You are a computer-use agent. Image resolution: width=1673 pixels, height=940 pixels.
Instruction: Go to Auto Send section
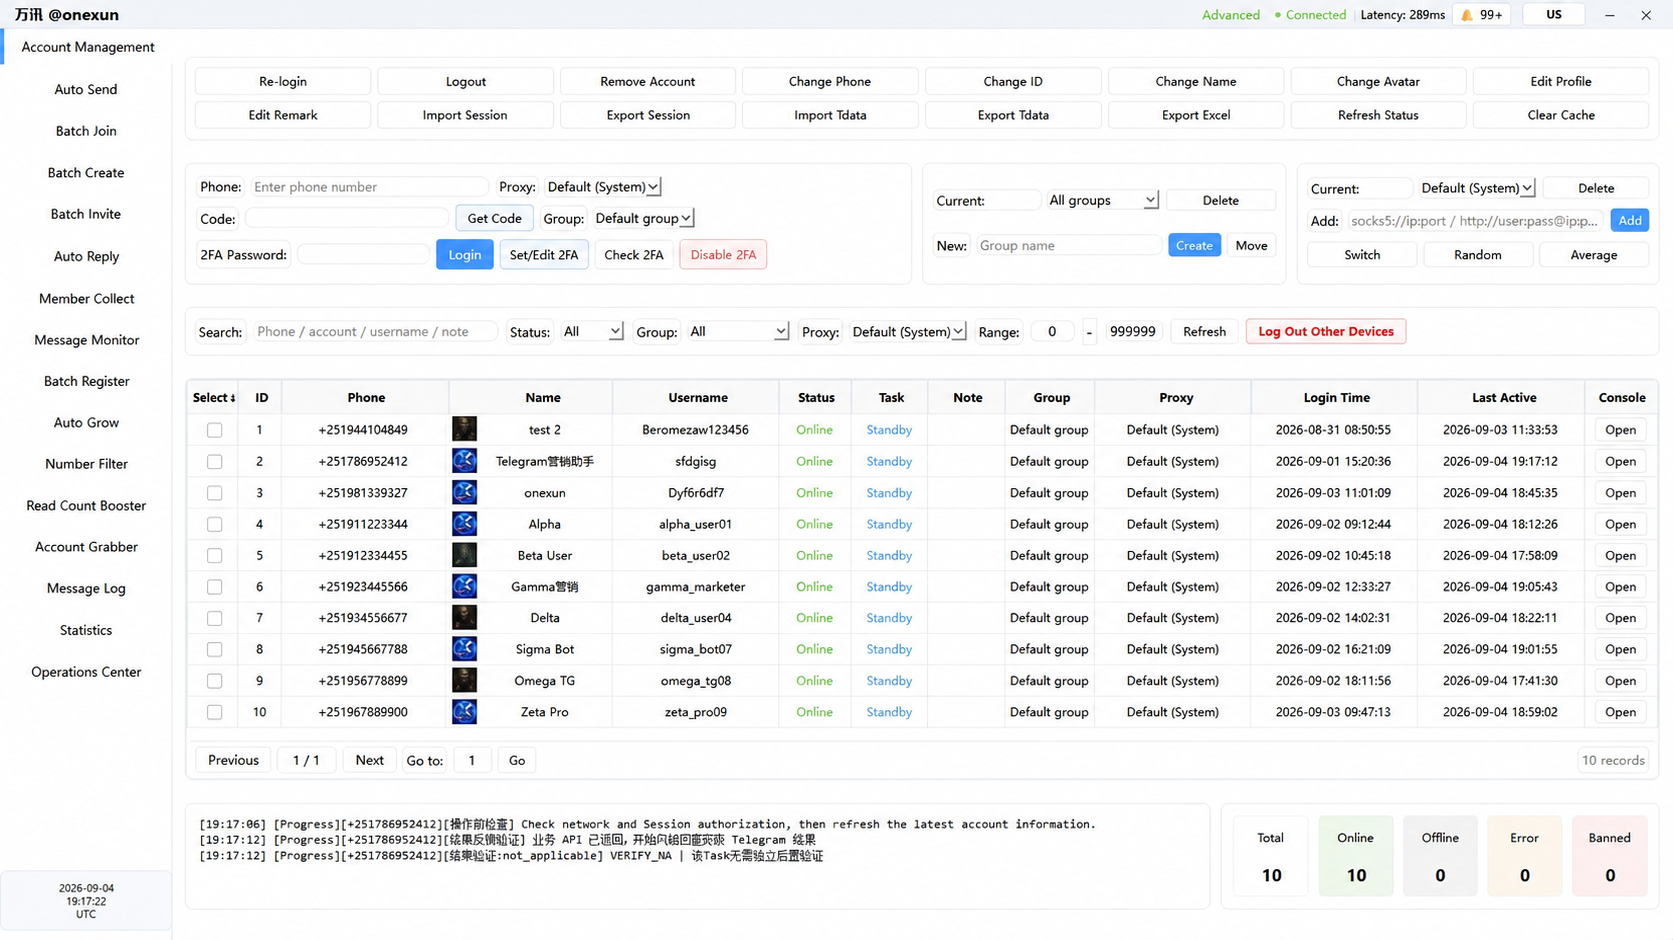(86, 89)
